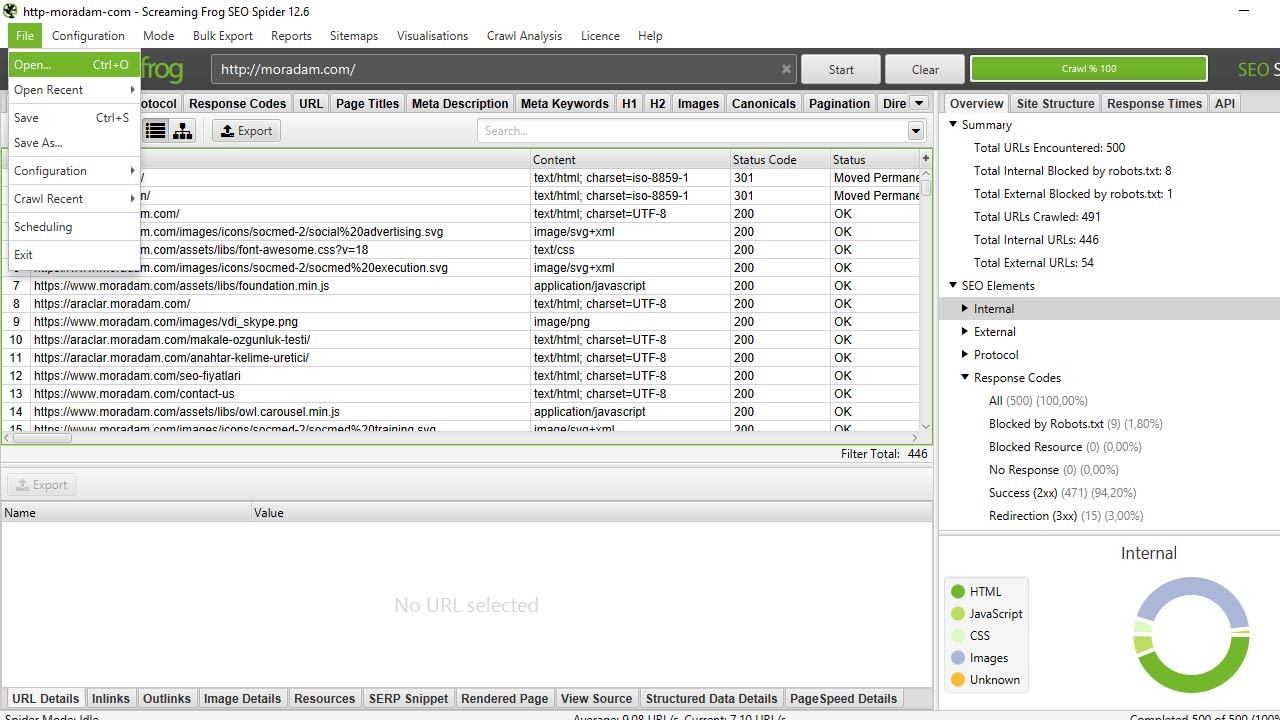1280x720 pixels.
Task: Open the search filter dropdown arrow
Action: pyautogui.click(x=916, y=131)
